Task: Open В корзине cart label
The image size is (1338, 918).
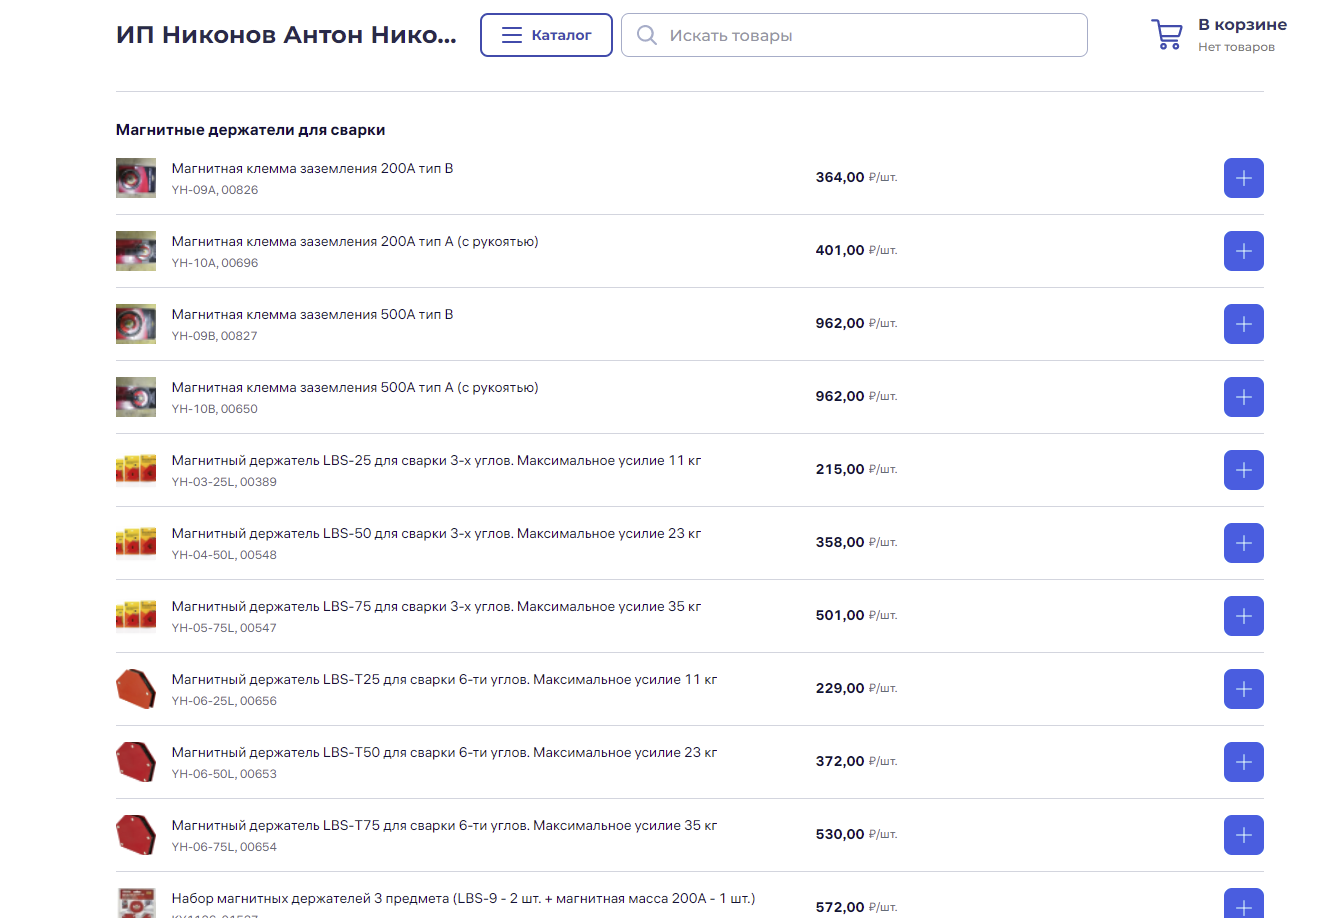Action: [1242, 25]
